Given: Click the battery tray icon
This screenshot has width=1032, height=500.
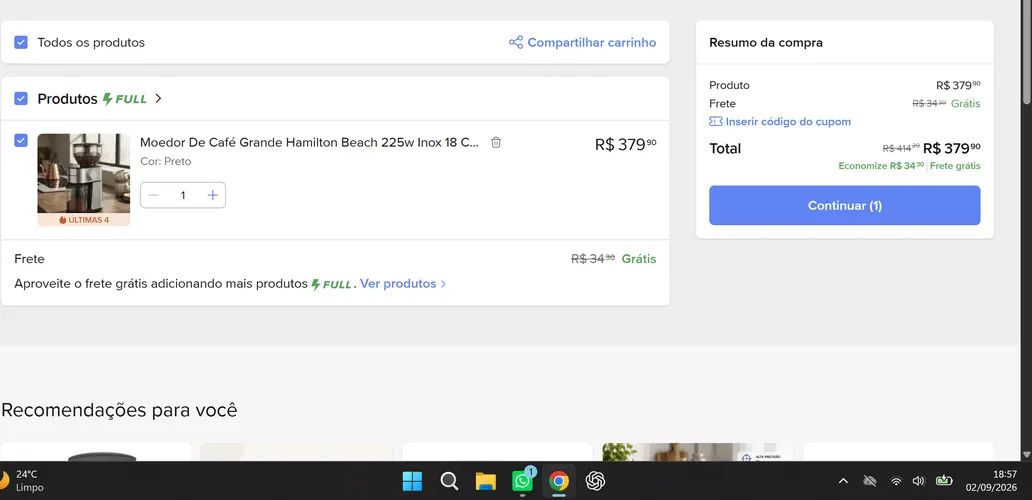Looking at the screenshot, I should [944, 481].
